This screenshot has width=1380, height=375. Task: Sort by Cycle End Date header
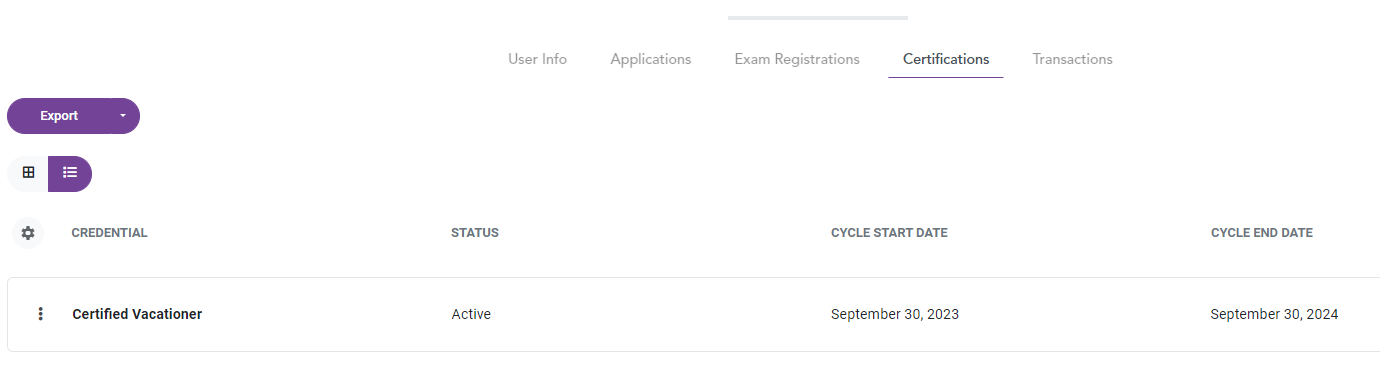click(x=1262, y=233)
